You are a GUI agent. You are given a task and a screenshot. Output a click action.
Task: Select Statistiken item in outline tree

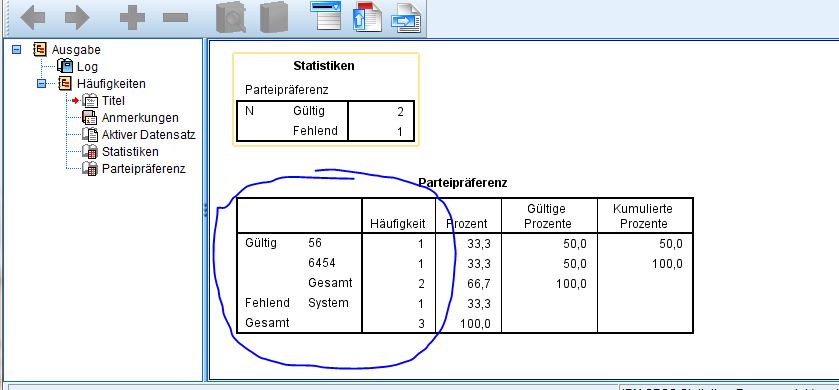click(130, 152)
